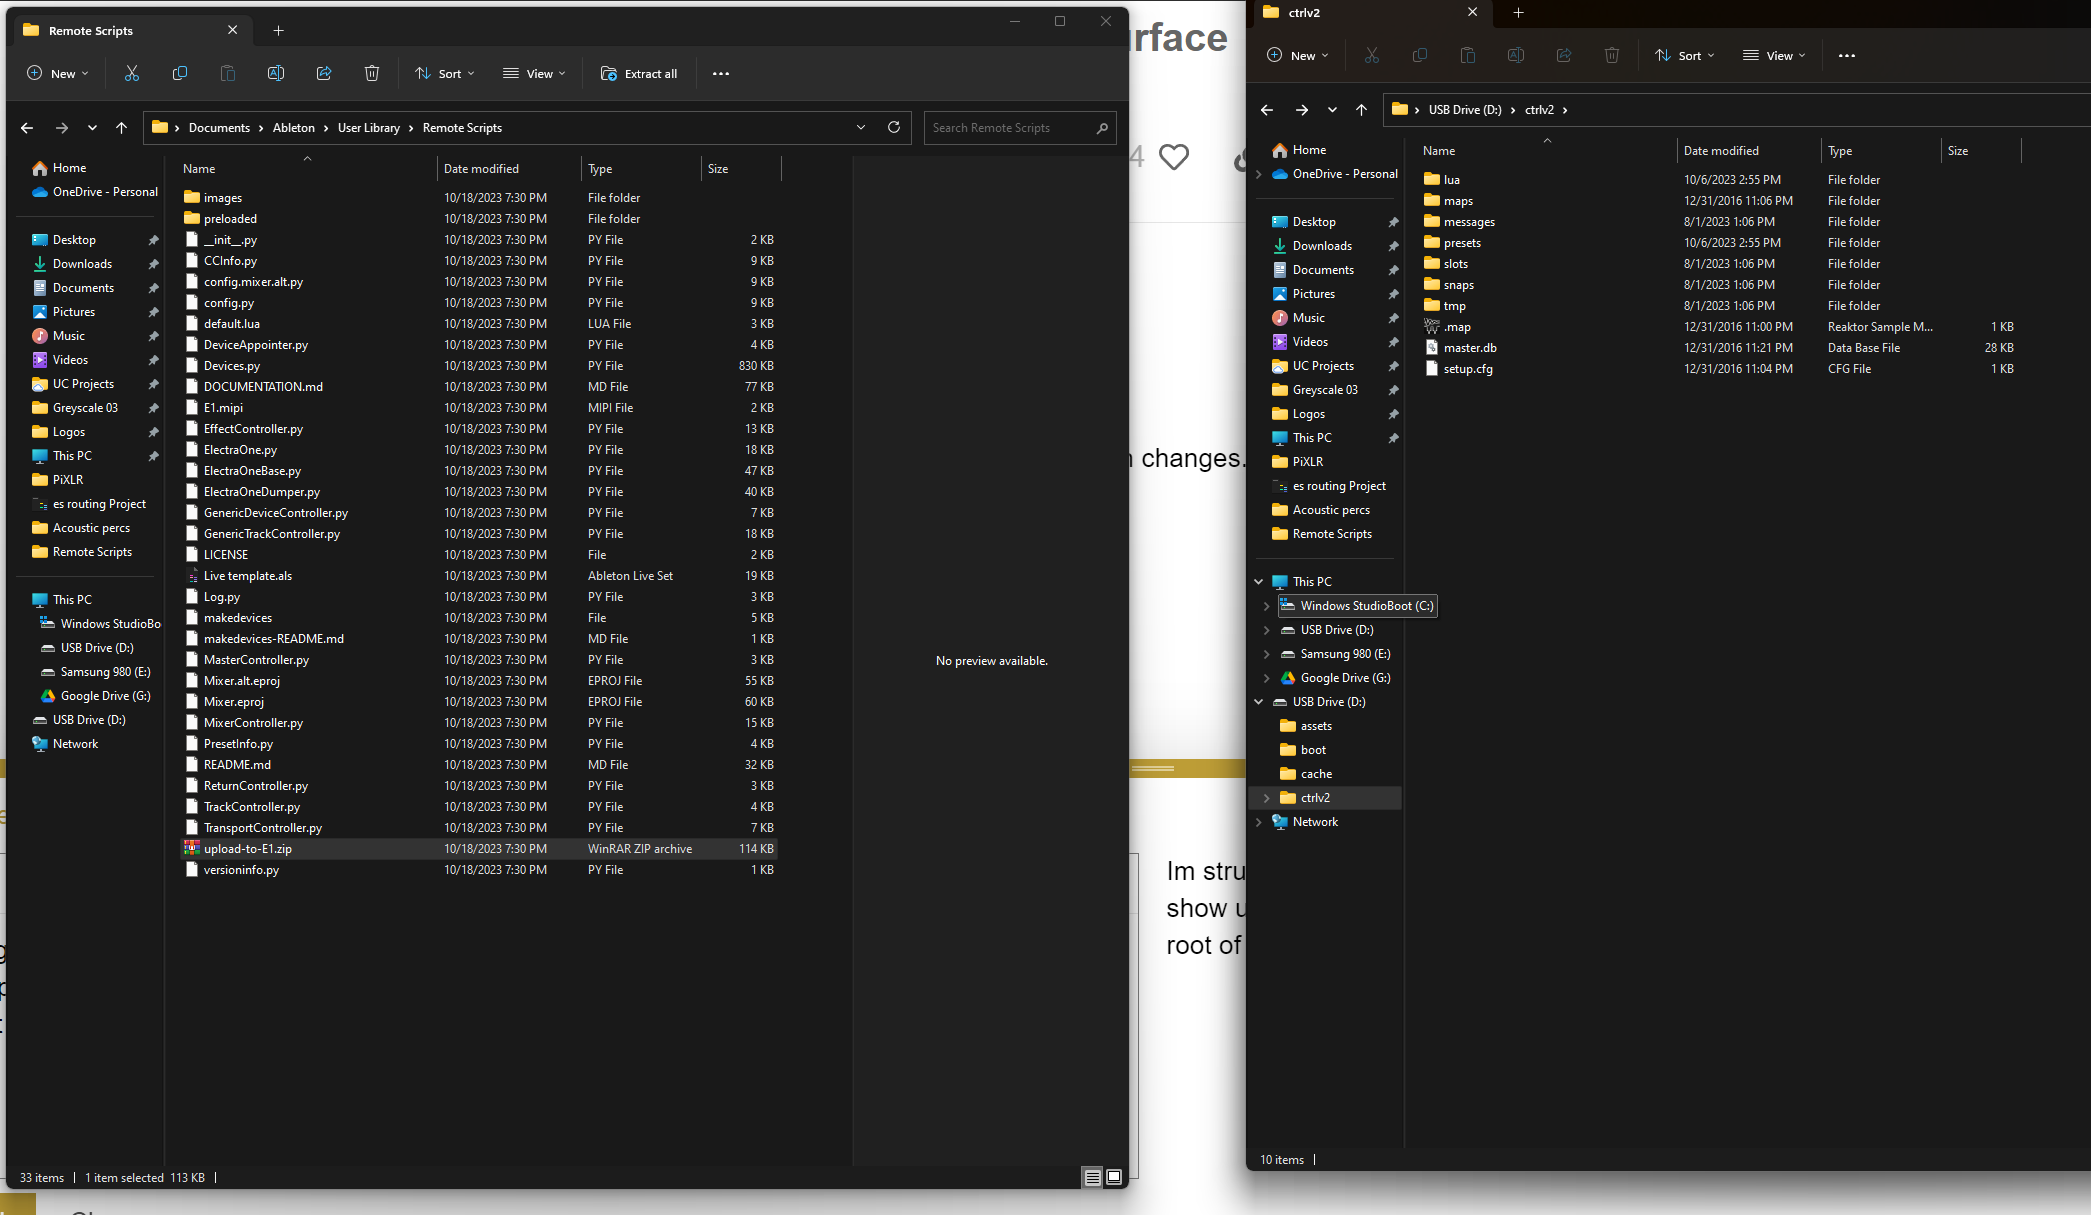Open a new tab beside Remote Scripts tab

click(279, 31)
